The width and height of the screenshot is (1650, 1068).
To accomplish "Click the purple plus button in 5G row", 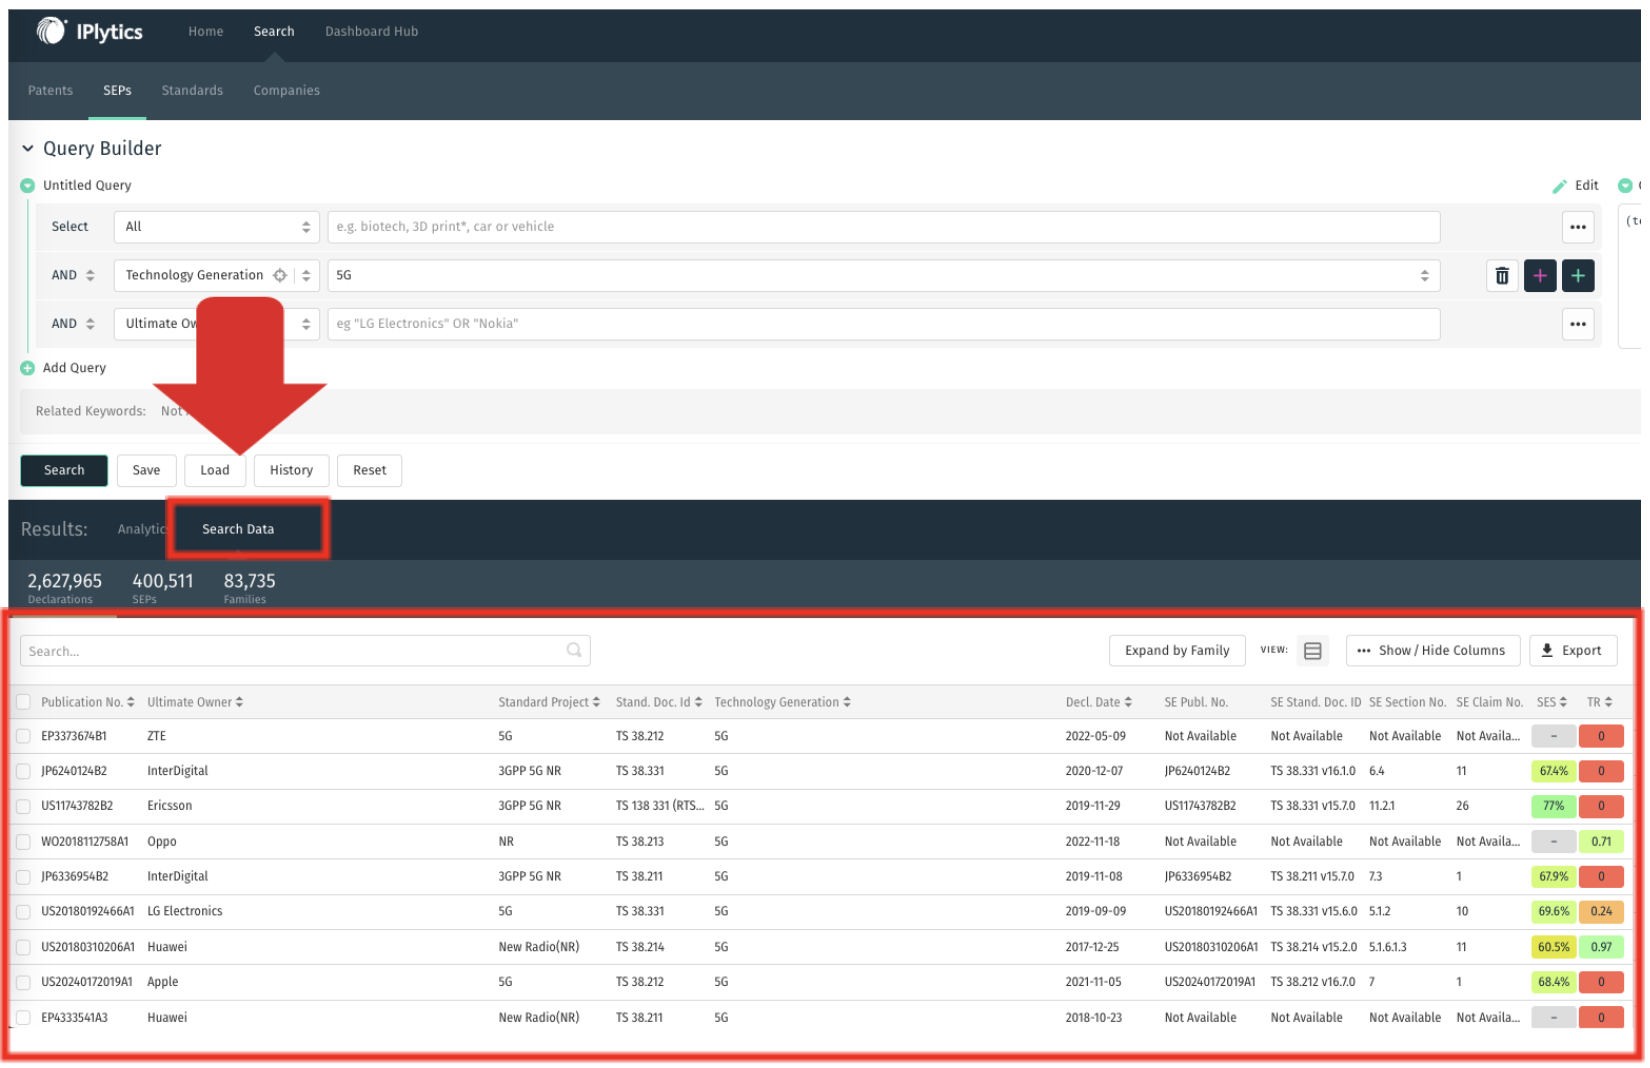I will point(1540,275).
